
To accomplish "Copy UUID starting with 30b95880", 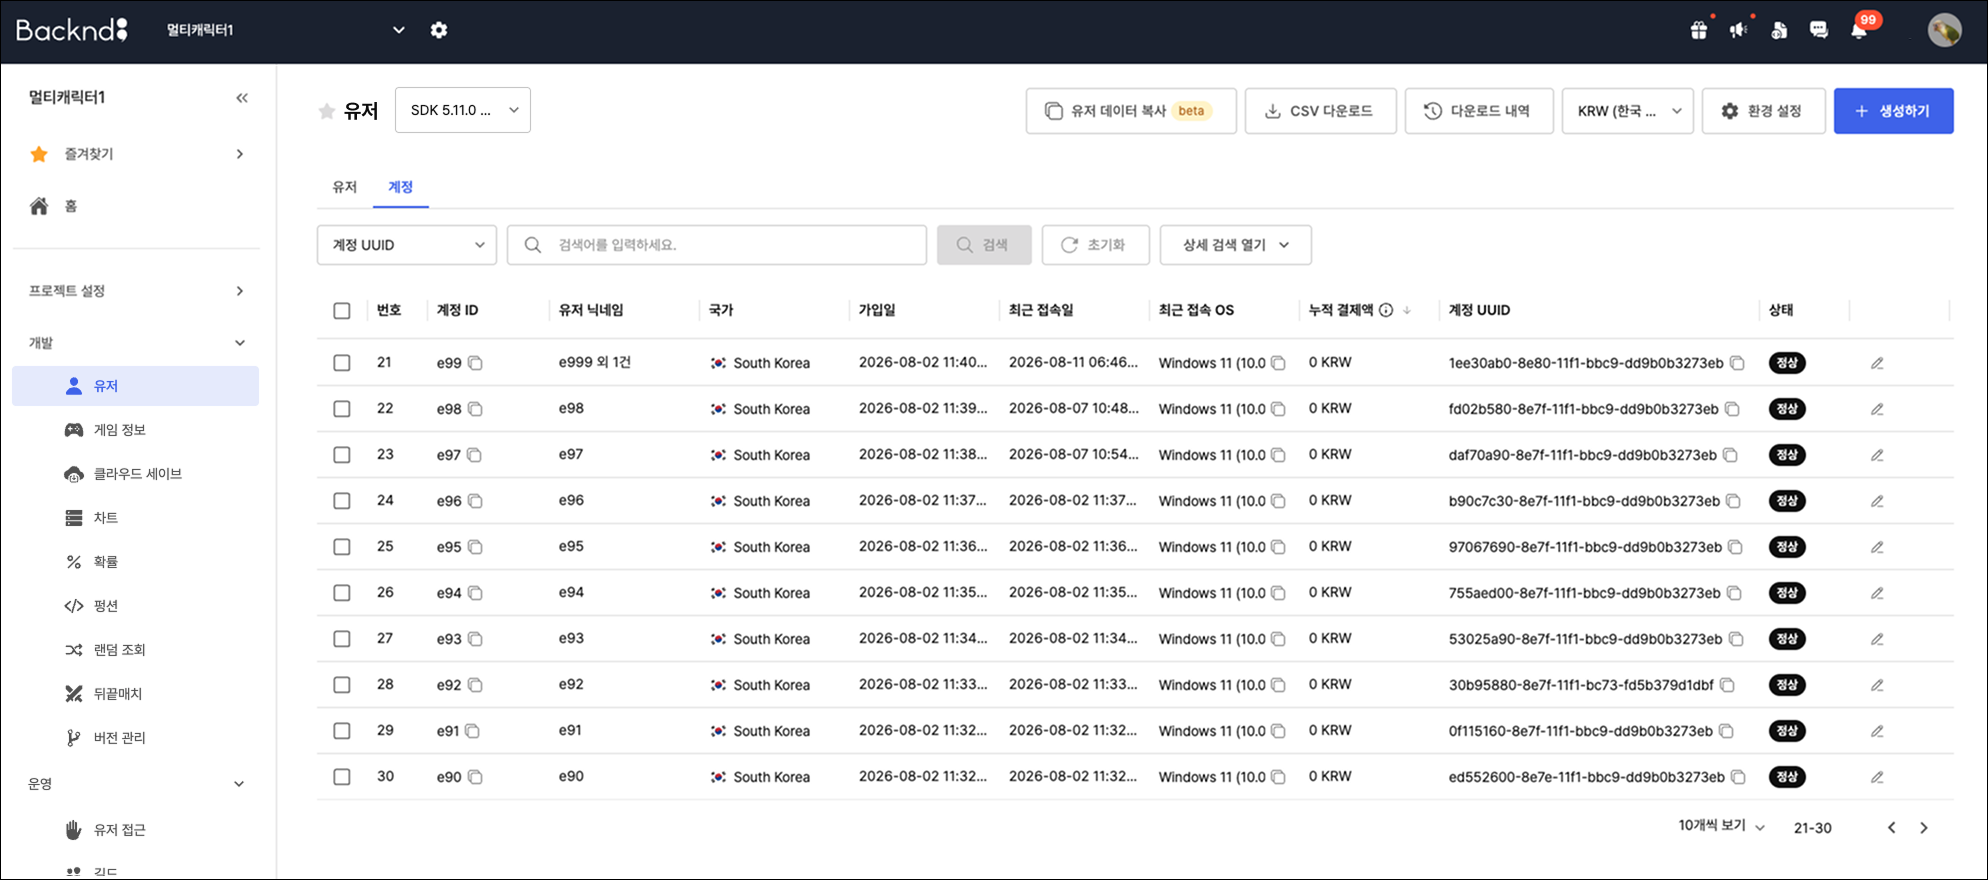I will click(x=1727, y=685).
